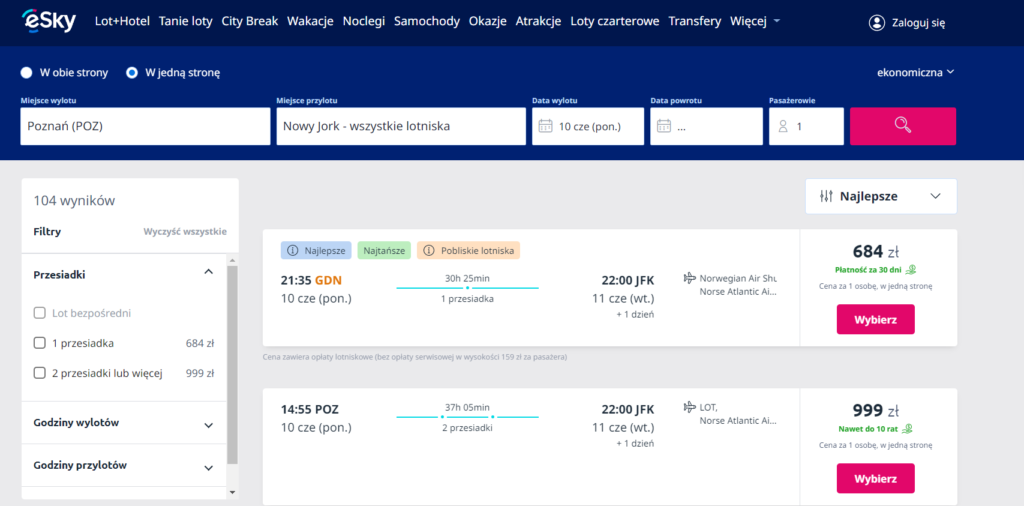Open the ekonomiczna class dropdown
1024x506 pixels.
[x=915, y=72]
